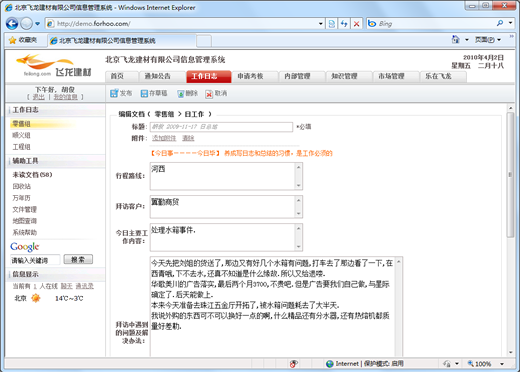Open 系统帮助 in the sidebar
The image size is (520, 372).
coord(24,232)
